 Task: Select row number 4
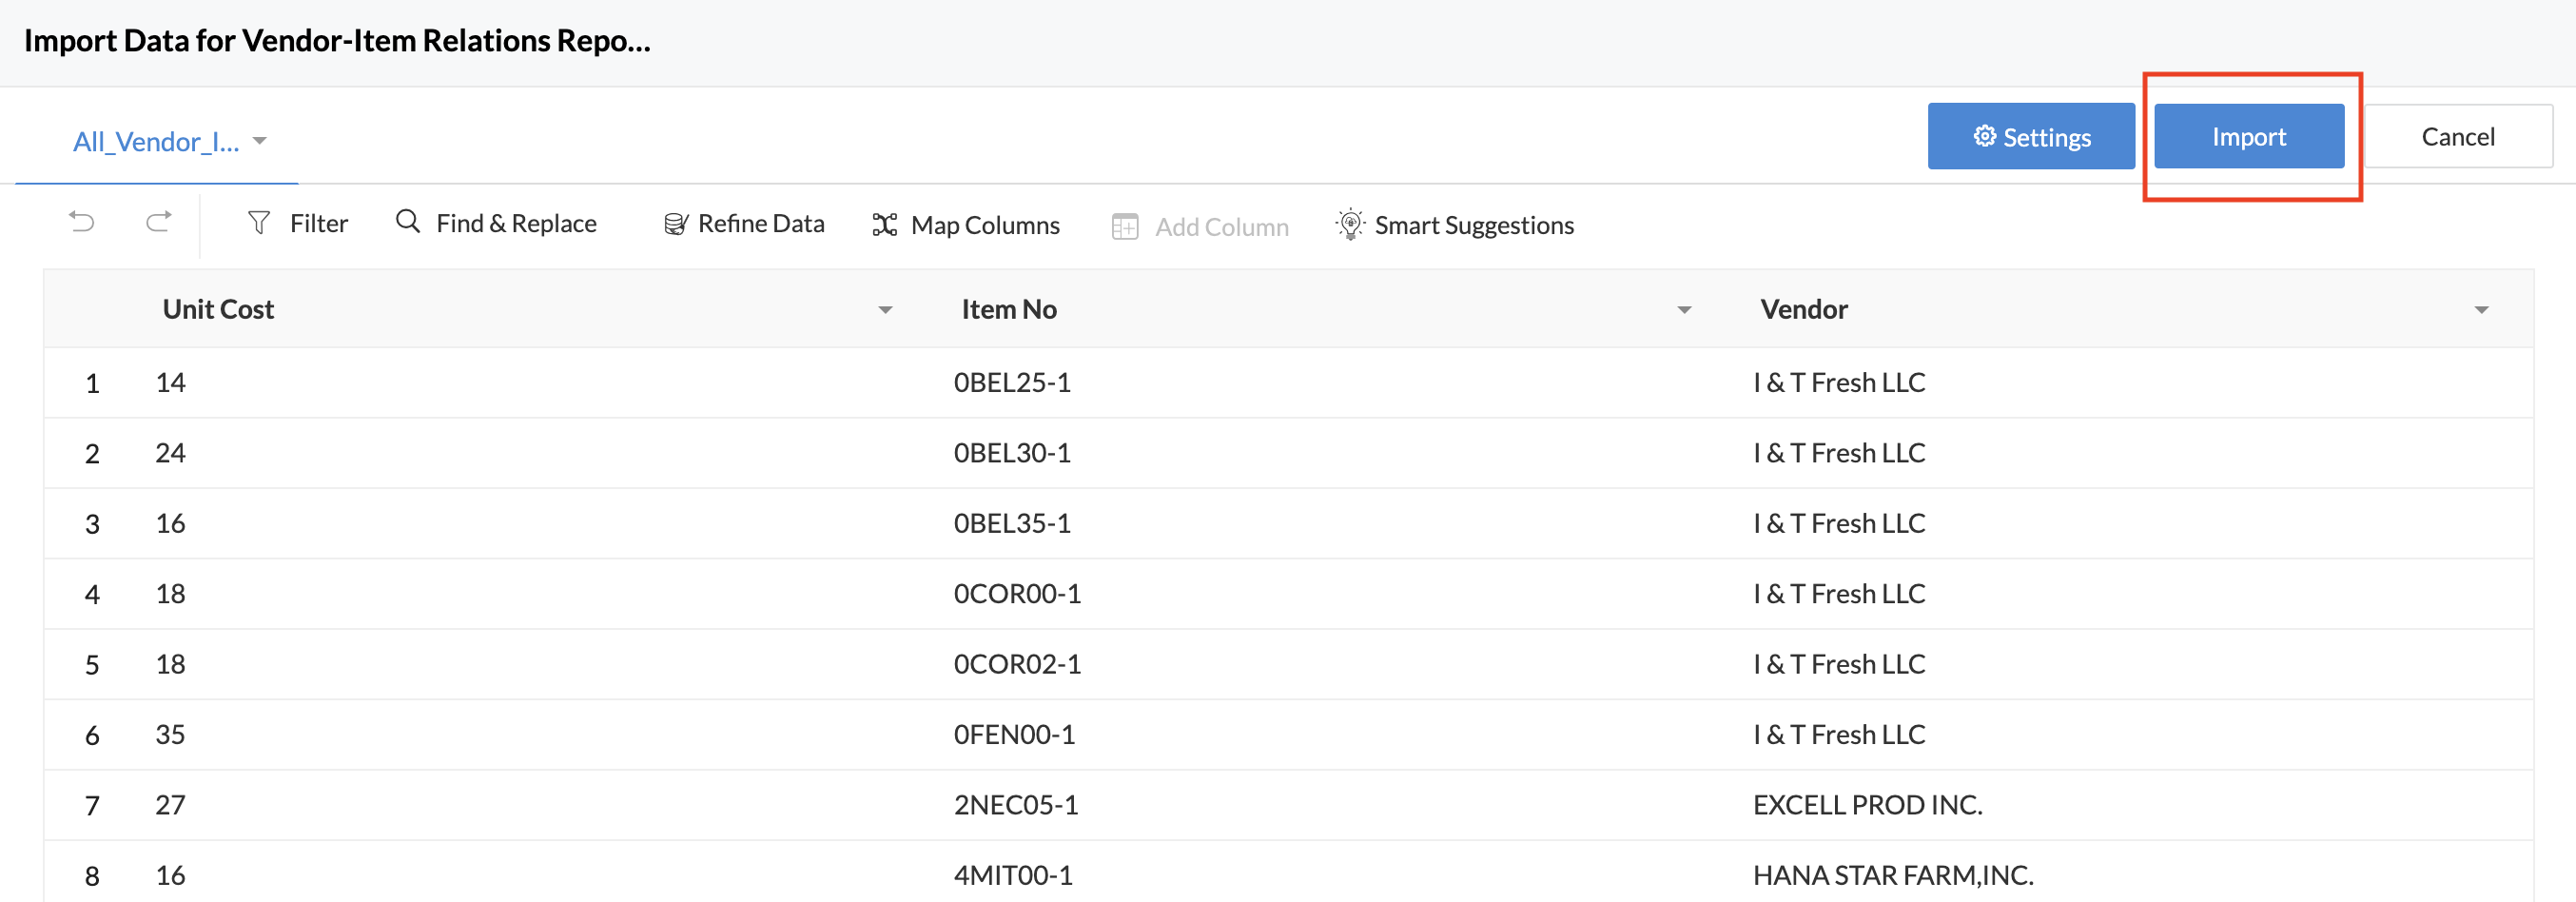tap(92, 594)
